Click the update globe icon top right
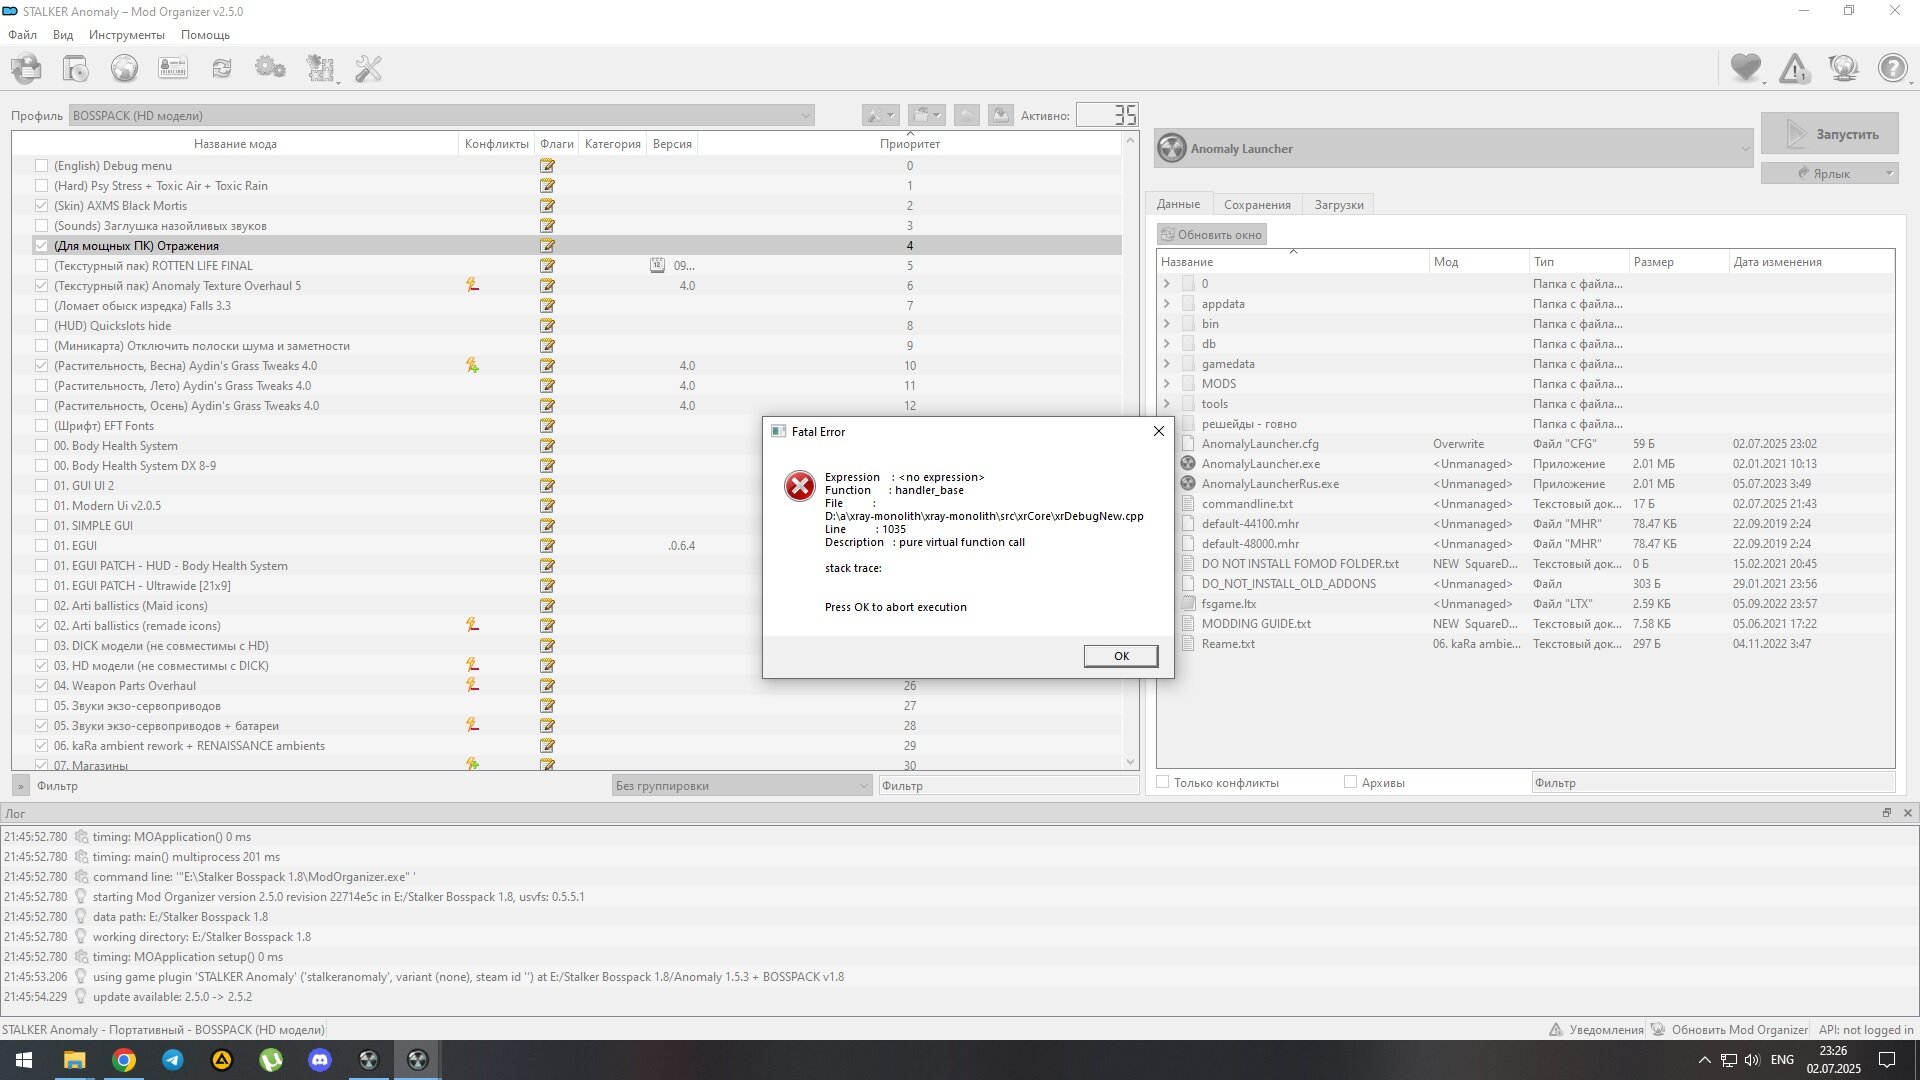 pos(1843,68)
